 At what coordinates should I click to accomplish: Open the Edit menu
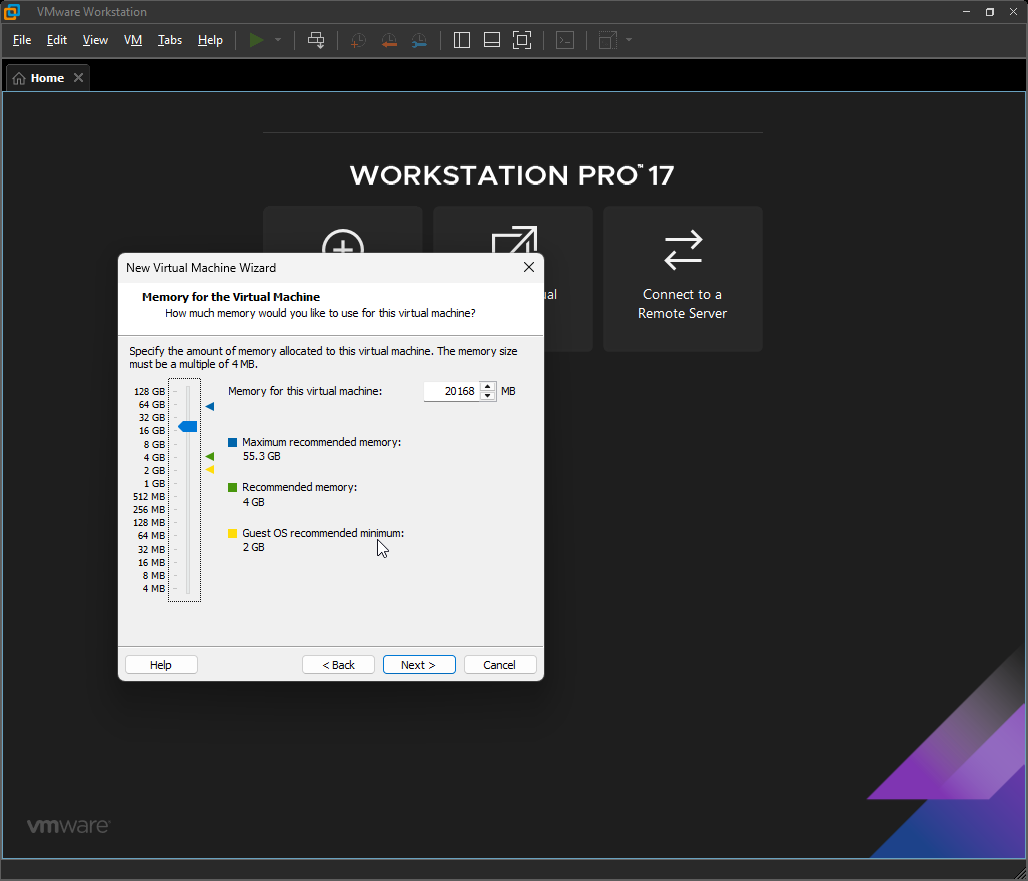[57, 40]
